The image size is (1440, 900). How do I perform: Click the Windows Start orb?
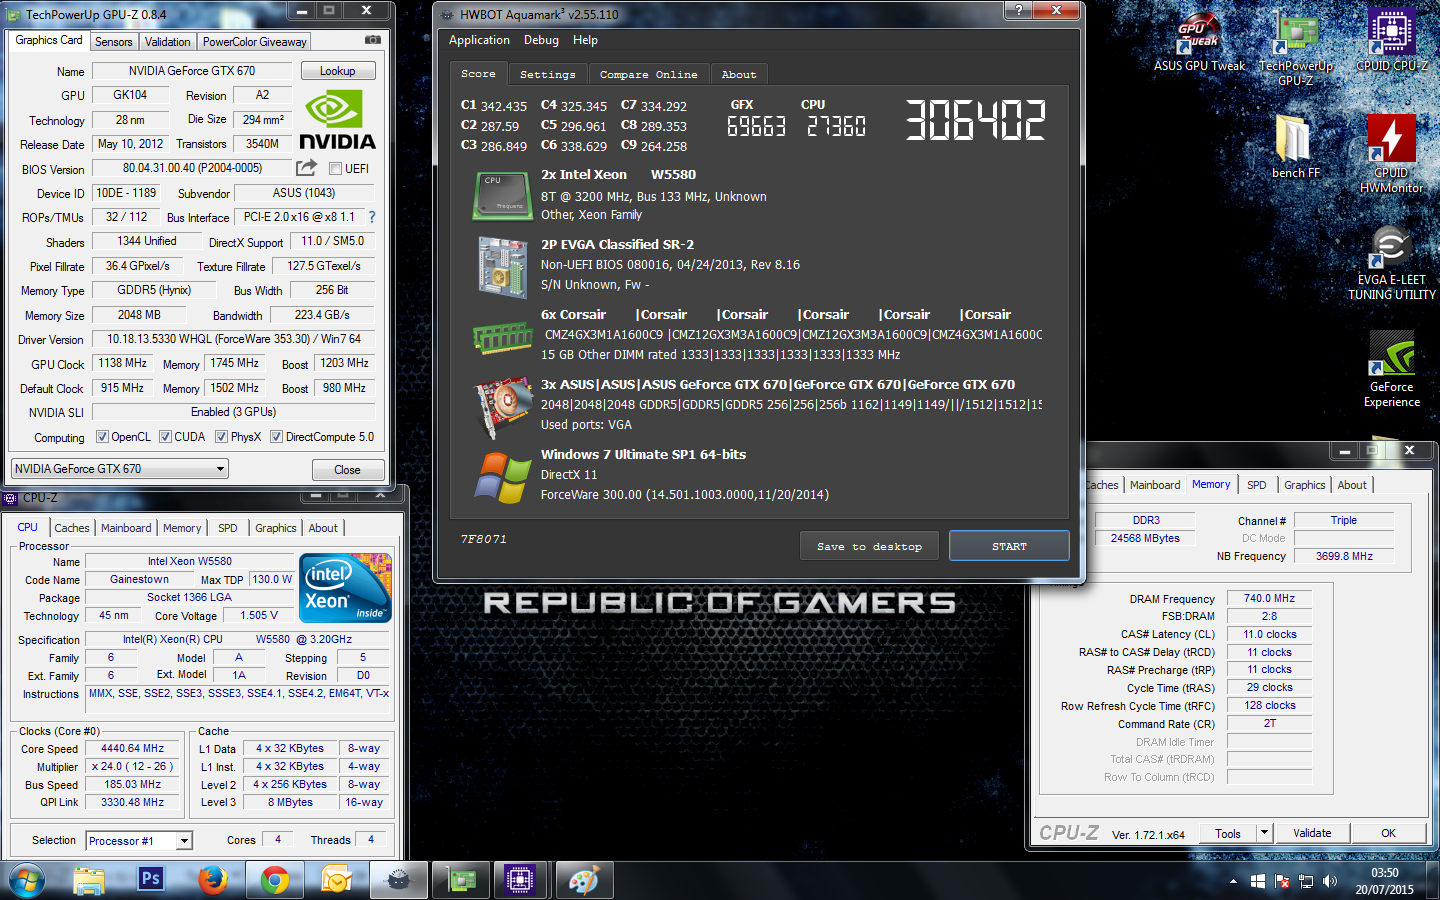pyautogui.click(x=27, y=880)
